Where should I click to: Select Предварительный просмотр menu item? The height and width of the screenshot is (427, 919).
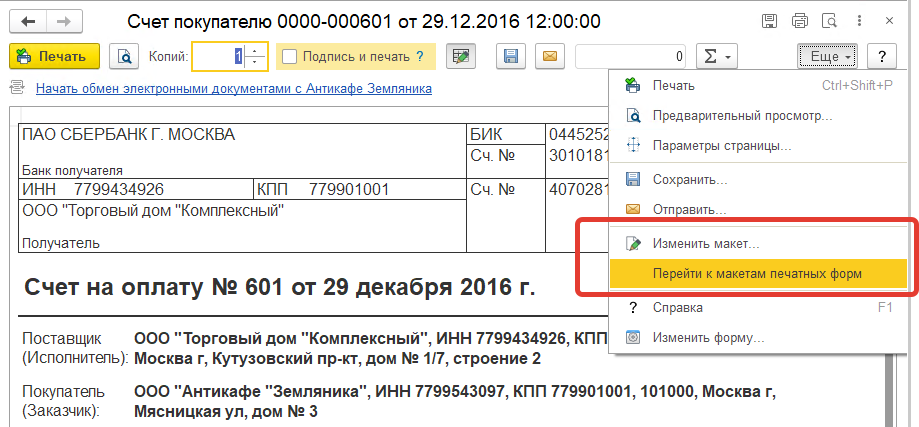(758, 115)
